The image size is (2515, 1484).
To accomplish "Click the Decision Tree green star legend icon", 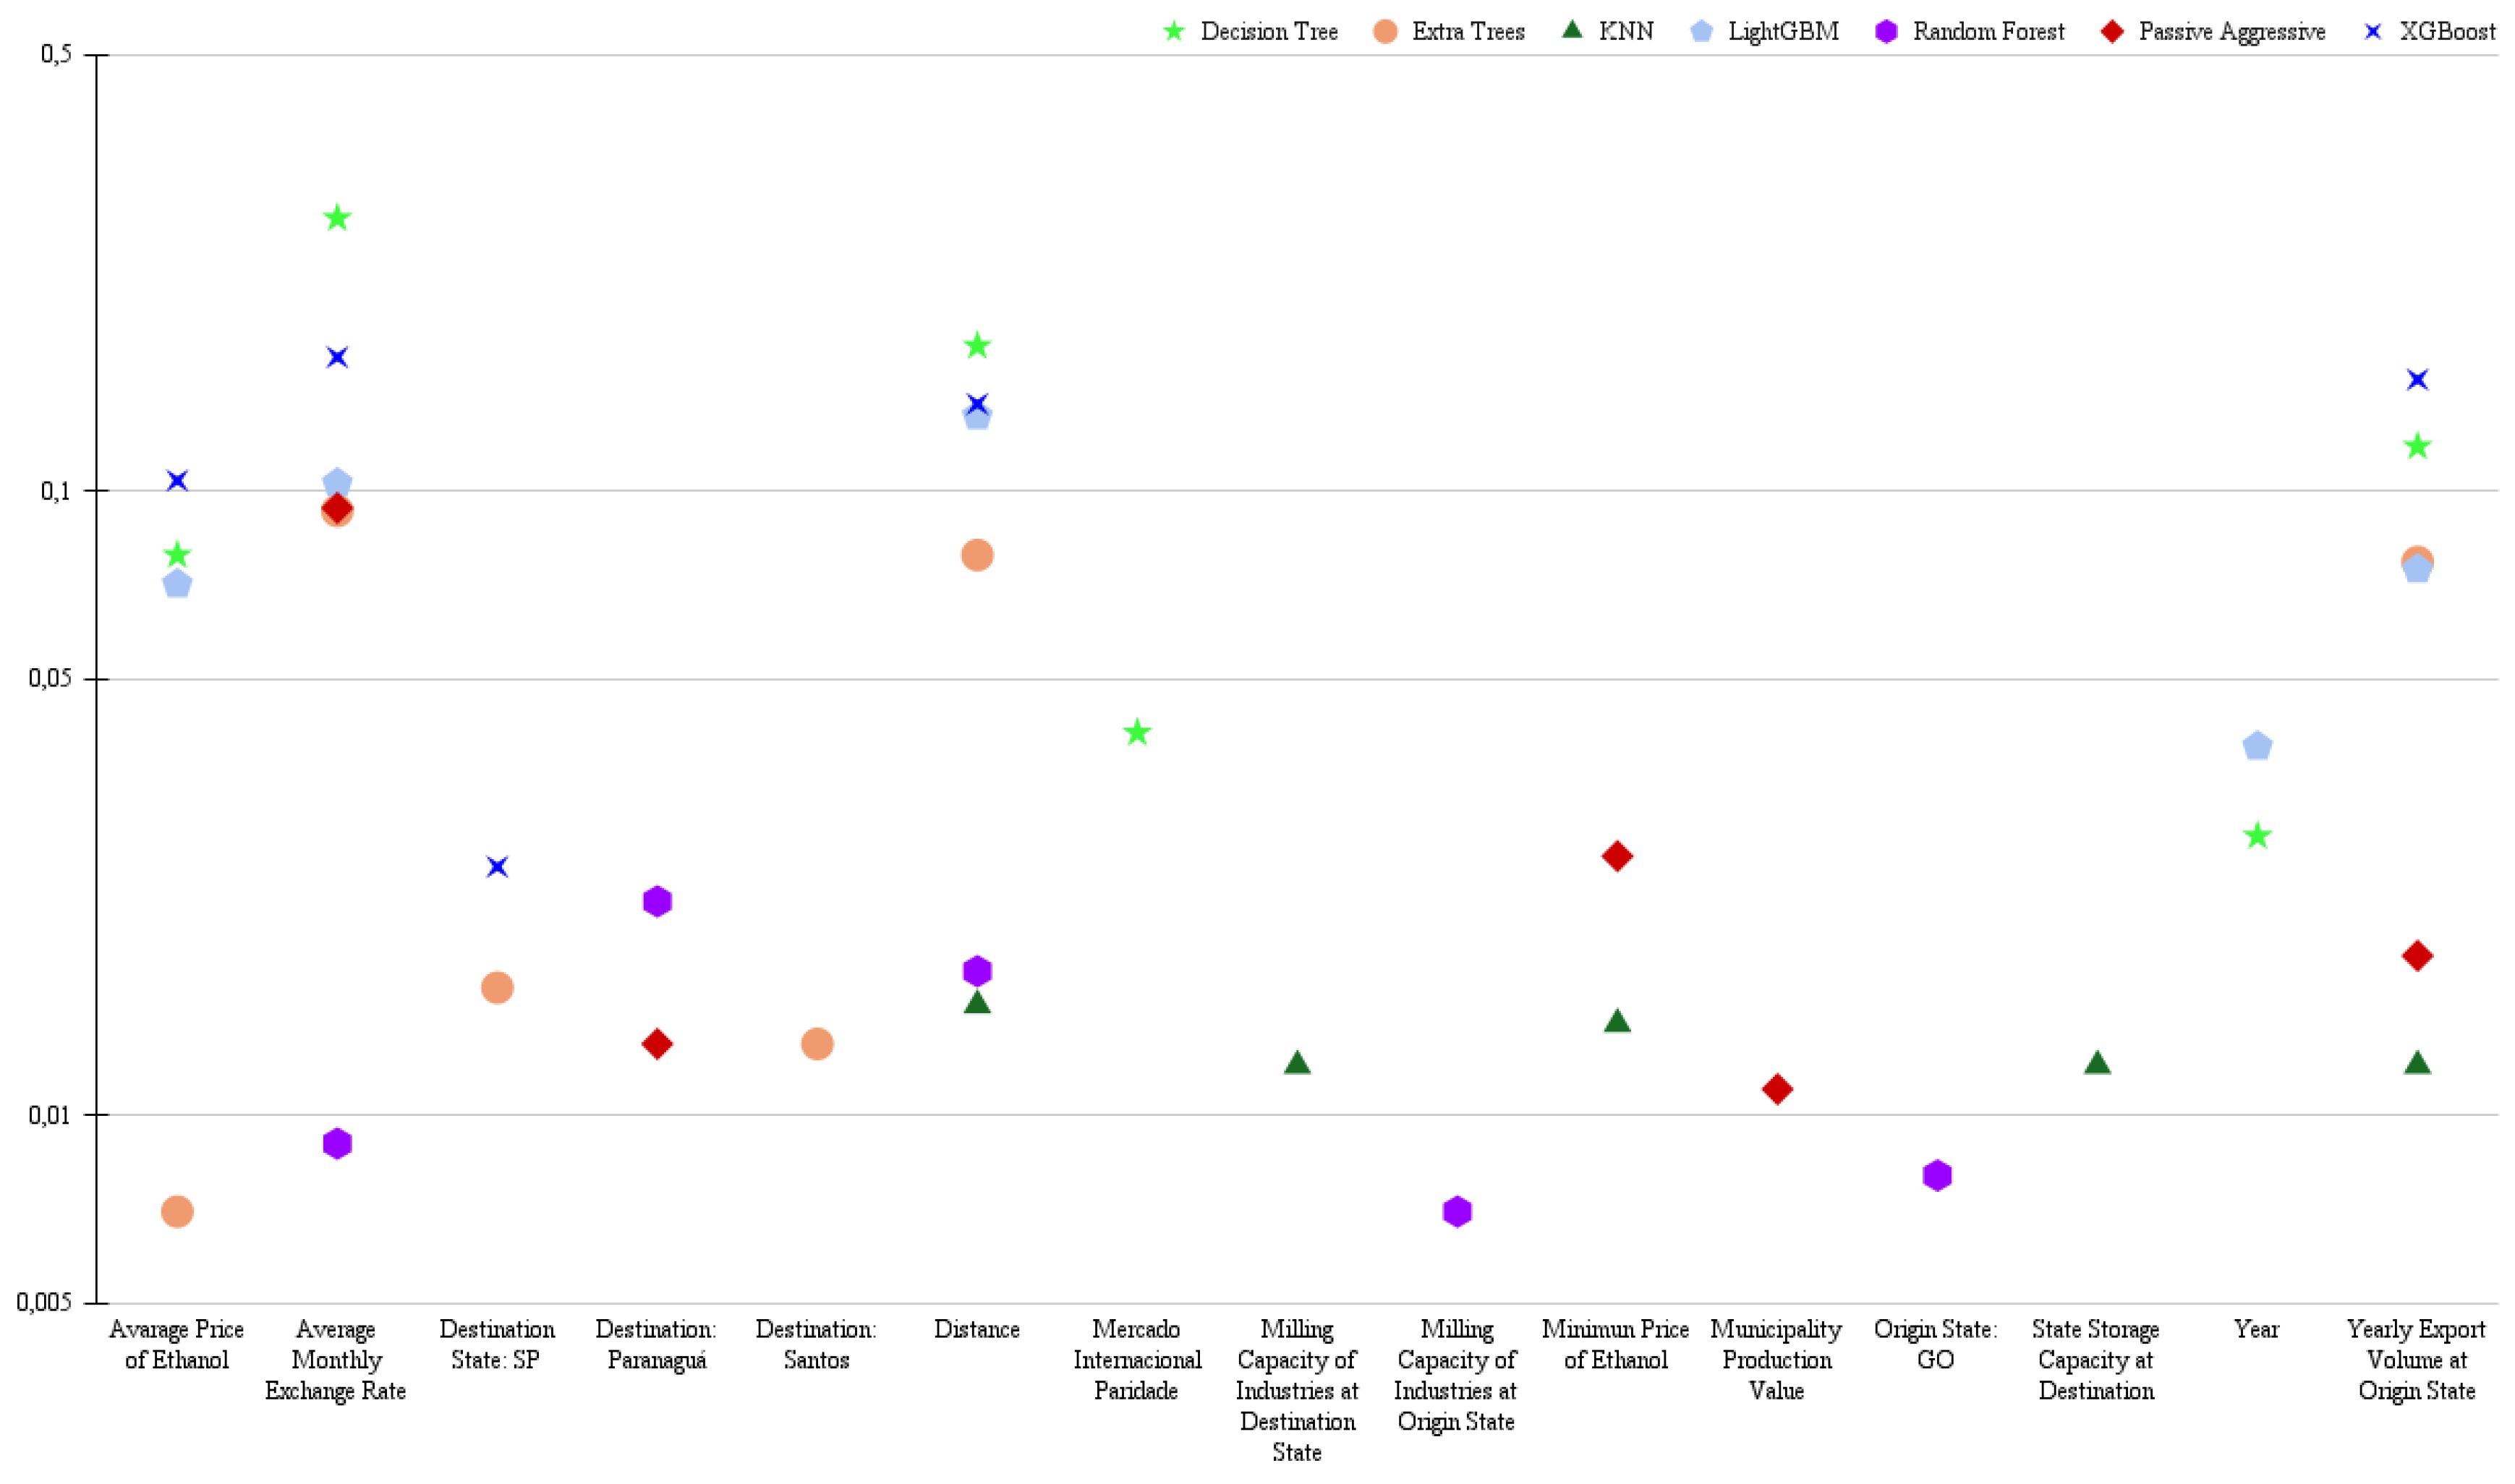I will [x=1175, y=32].
